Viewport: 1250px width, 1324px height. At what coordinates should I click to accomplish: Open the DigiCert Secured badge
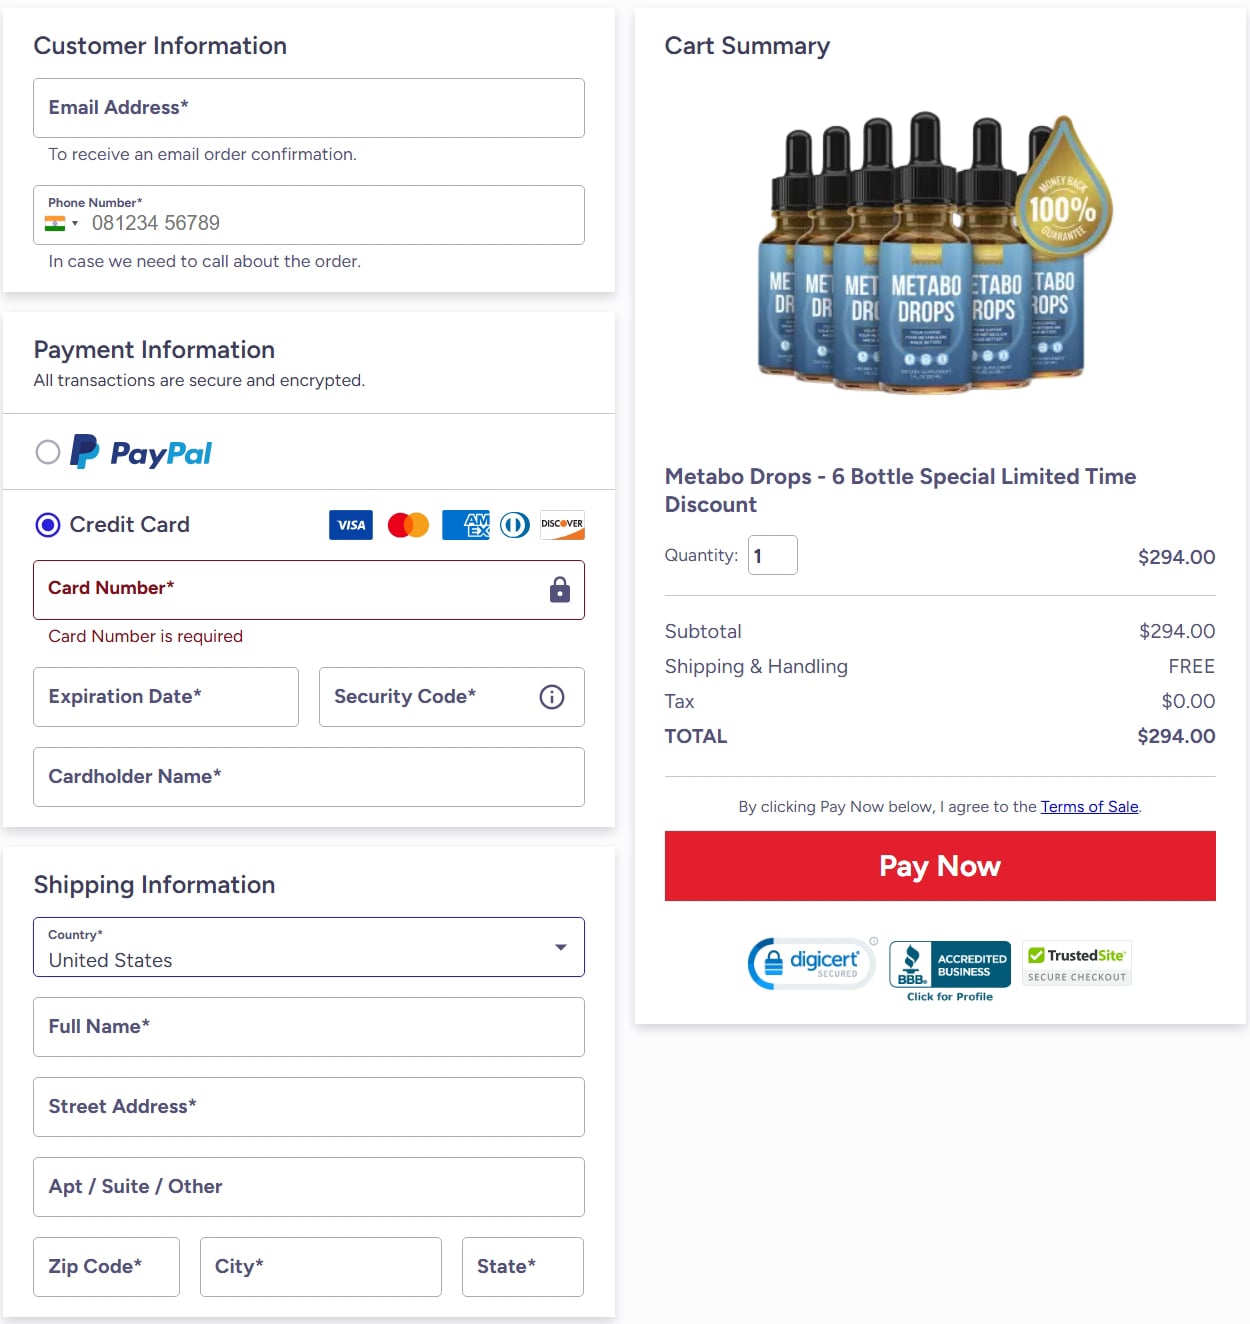point(812,964)
